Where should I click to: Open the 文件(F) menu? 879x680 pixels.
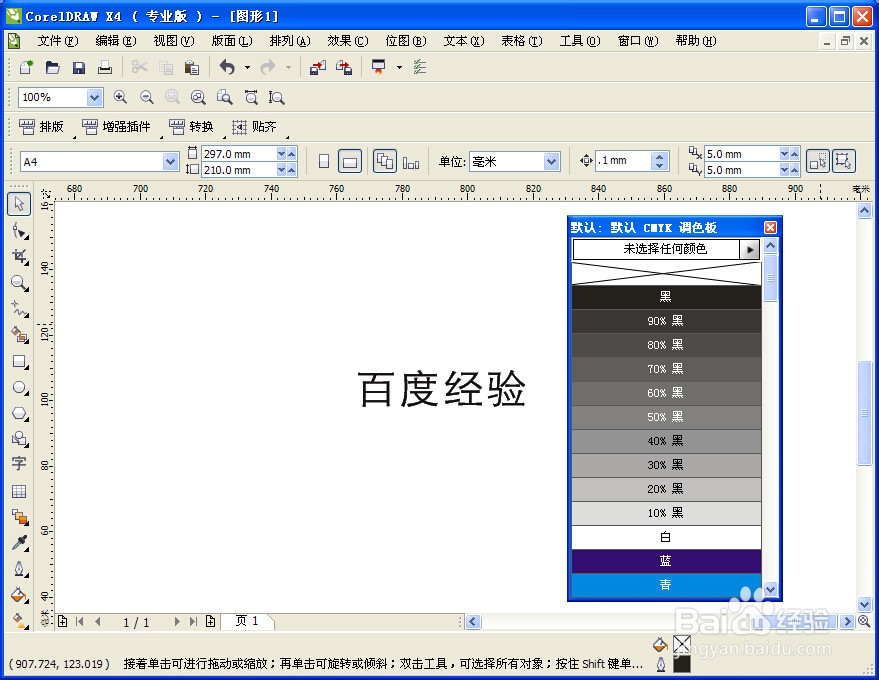click(x=58, y=41)
